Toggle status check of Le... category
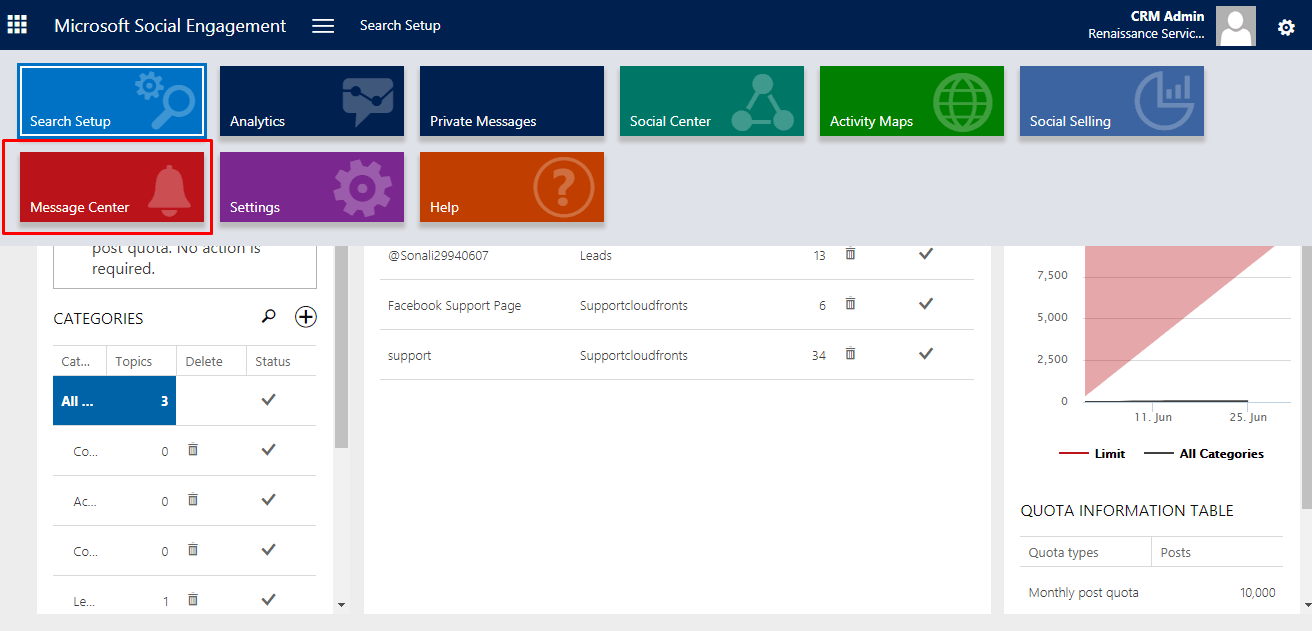 click(268, 600)
